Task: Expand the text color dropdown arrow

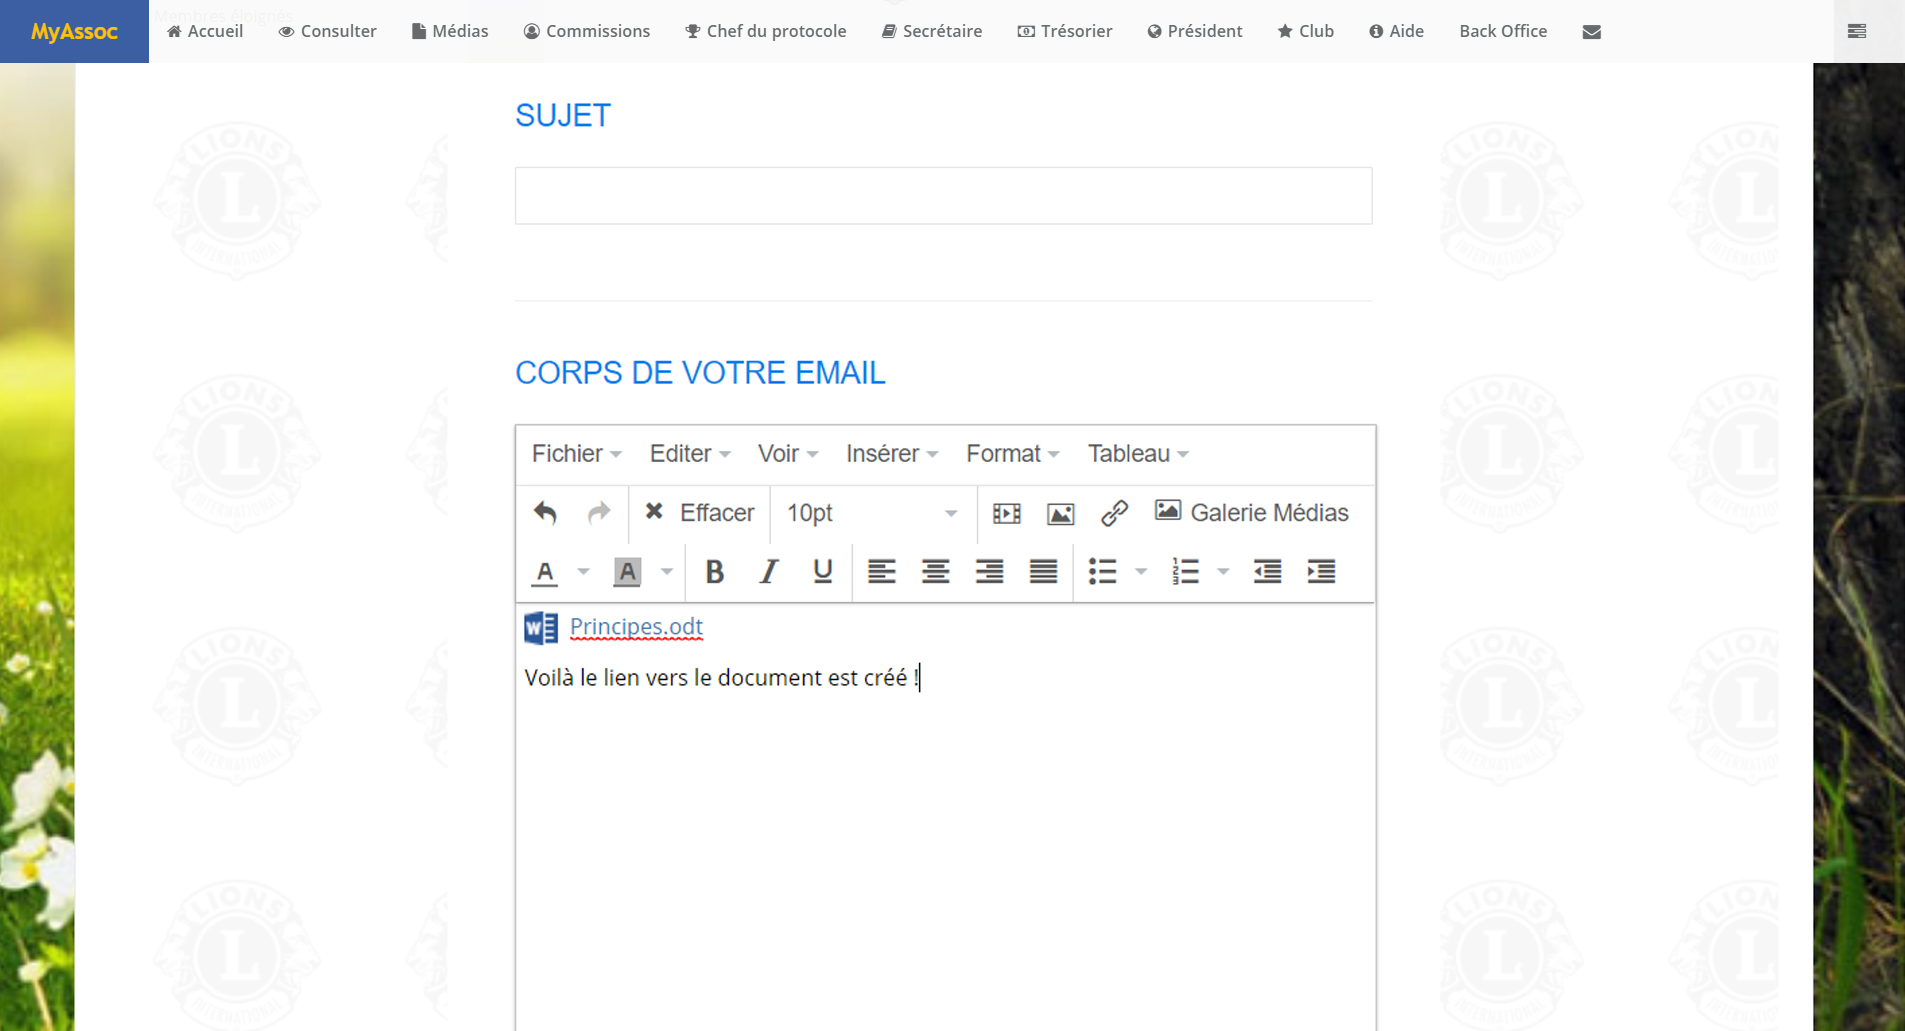Action: pos(583,571)
